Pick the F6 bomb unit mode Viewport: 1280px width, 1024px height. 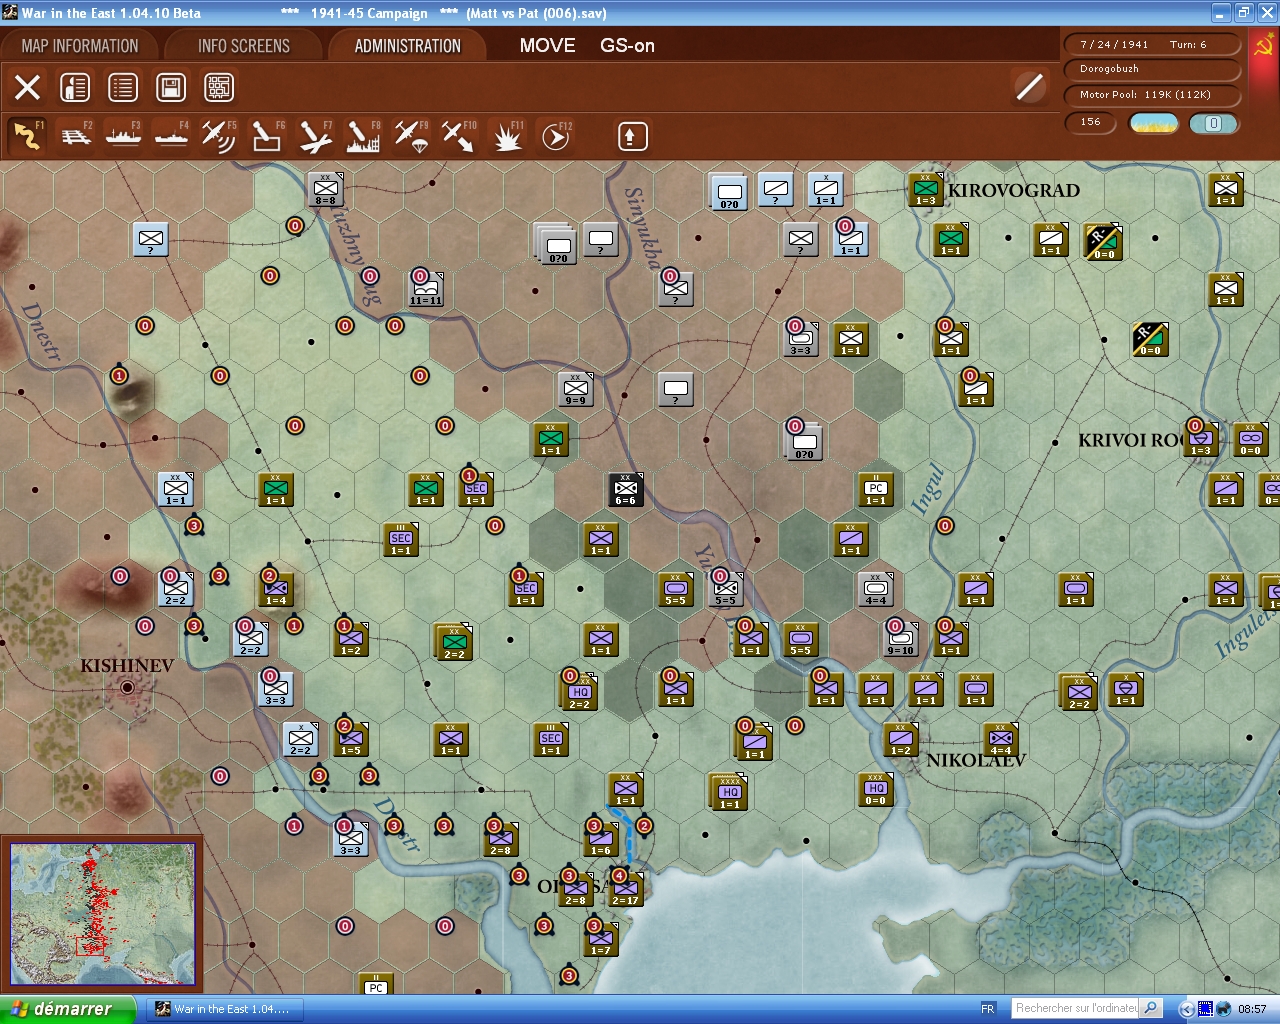tap(267, 136)
